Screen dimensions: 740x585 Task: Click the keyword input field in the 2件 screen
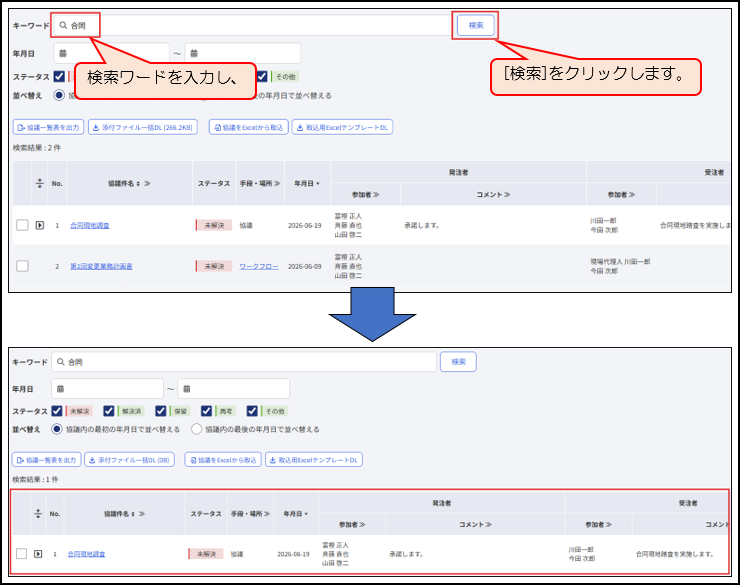pos(252,25)
